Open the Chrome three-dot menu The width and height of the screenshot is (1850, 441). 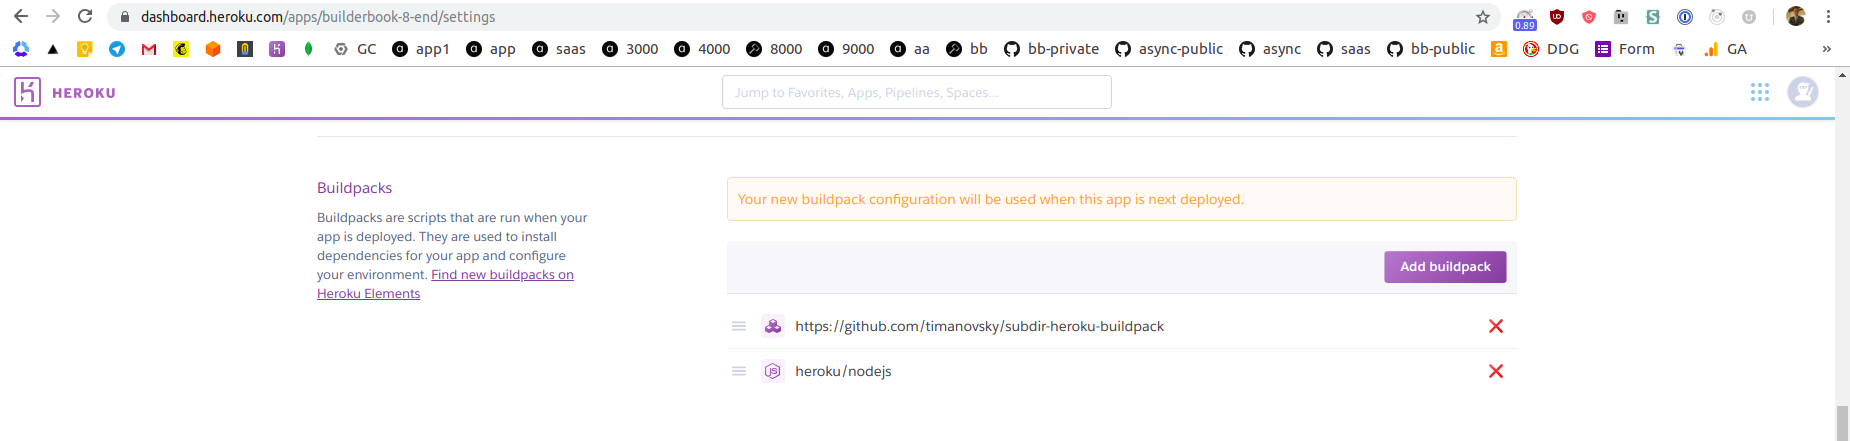tap(1828, 17)
